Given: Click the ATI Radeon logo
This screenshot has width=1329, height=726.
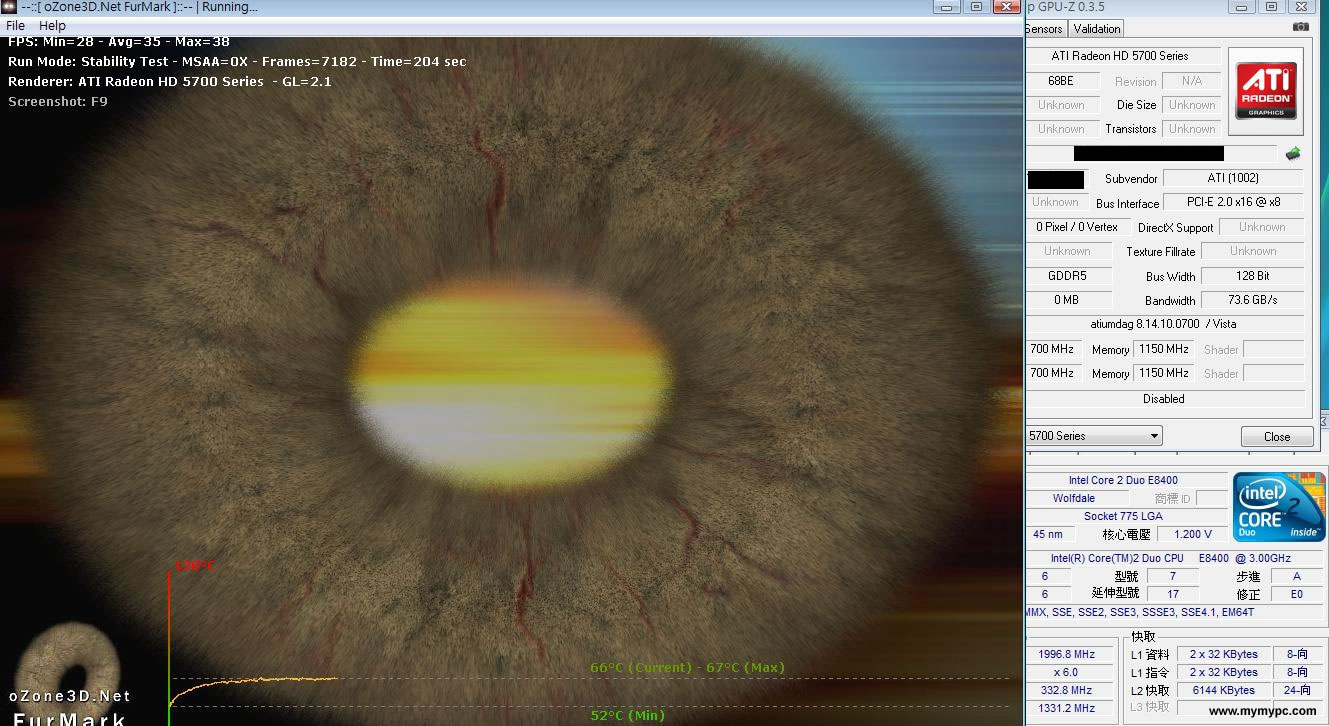Looking at the screenshot, I should coord(1266,91).
